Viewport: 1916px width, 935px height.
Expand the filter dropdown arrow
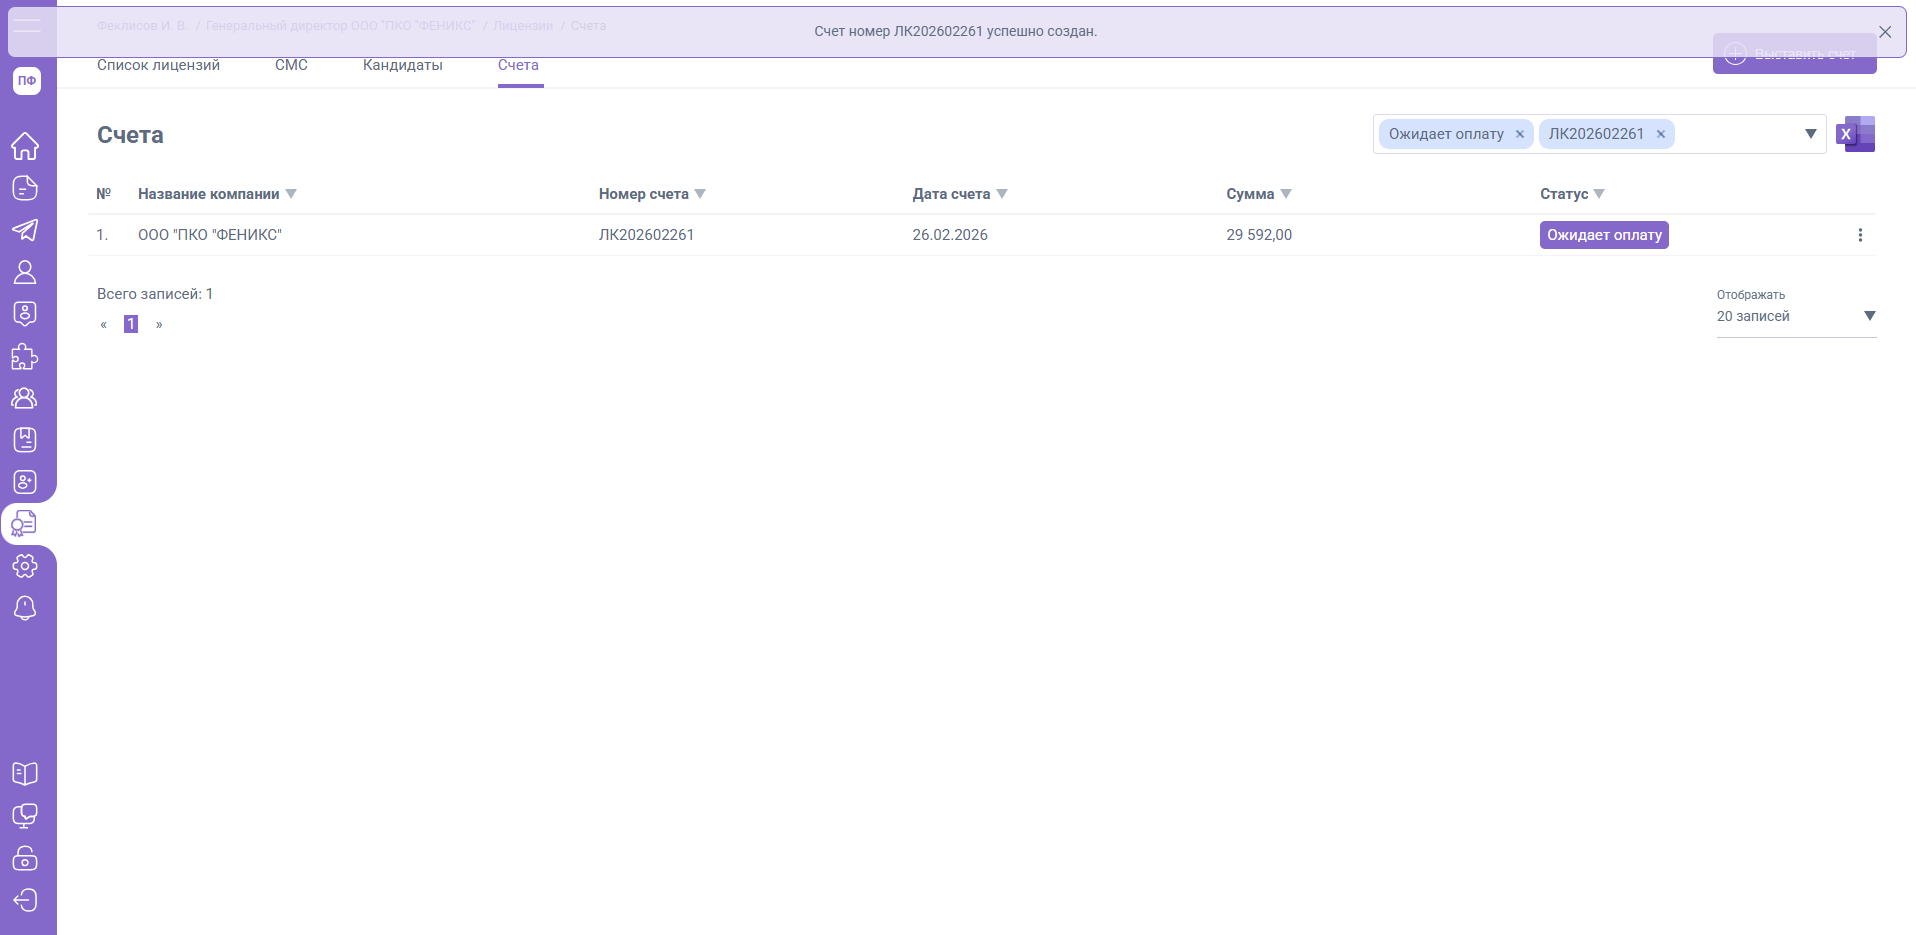[x=1810, y=134]
